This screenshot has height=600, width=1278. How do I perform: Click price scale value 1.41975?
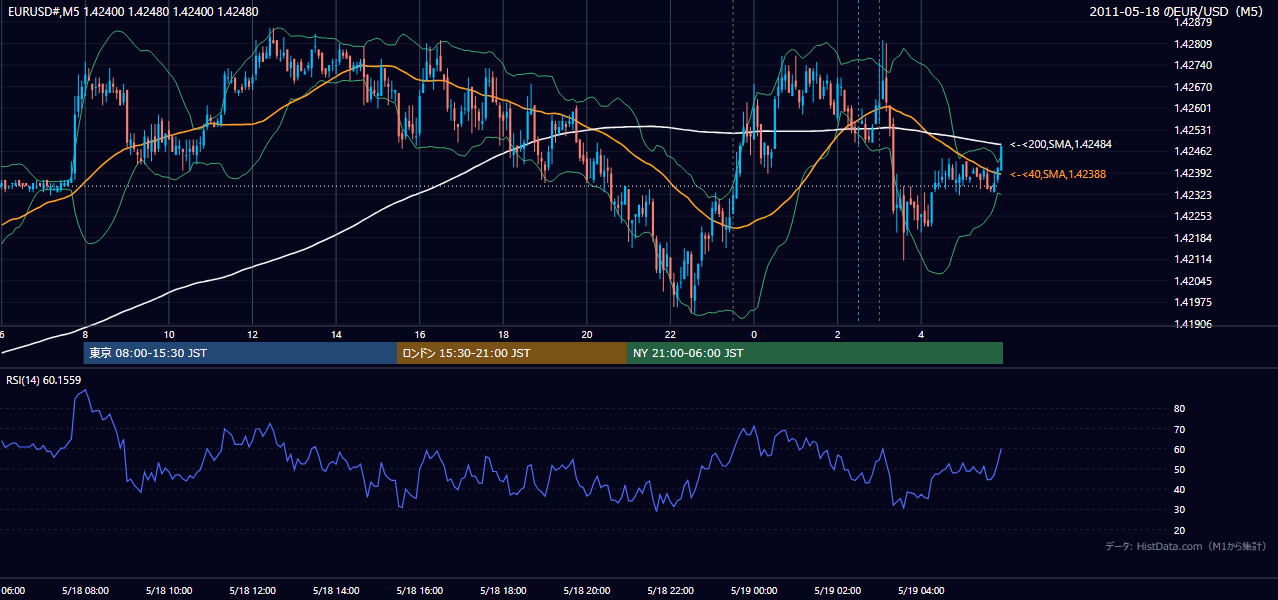[1194, 302]
